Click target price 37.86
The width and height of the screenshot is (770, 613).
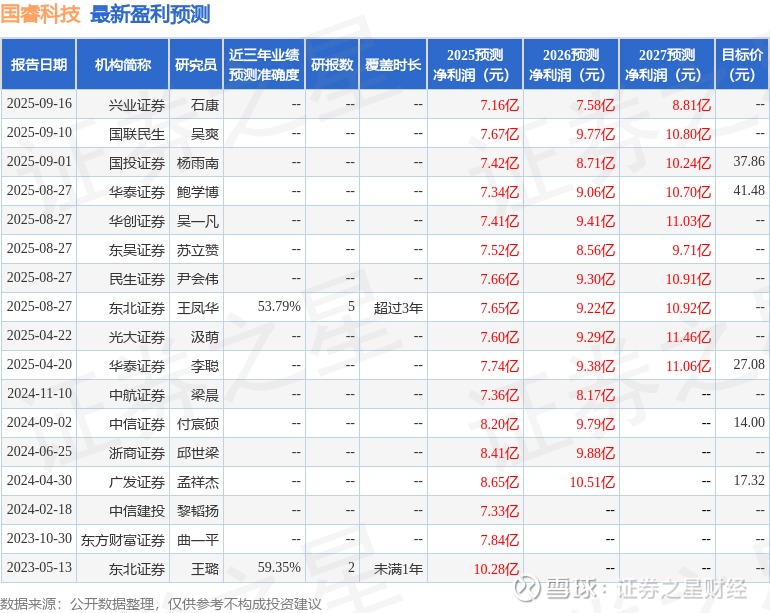(x=749, y=162)
